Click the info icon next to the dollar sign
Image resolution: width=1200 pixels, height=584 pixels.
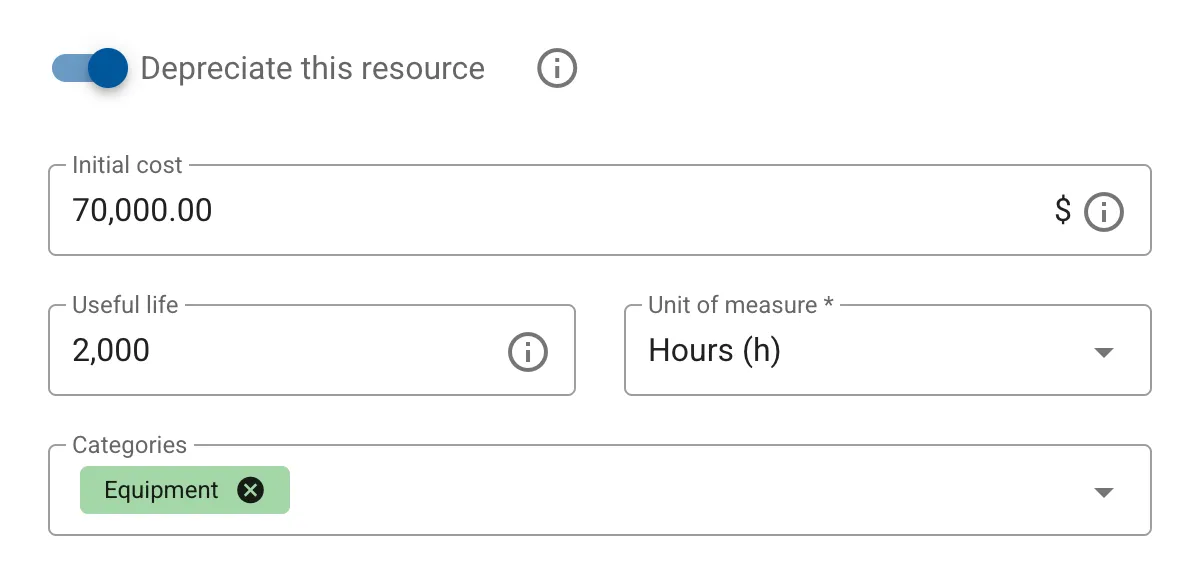[x=1104, y=211]
